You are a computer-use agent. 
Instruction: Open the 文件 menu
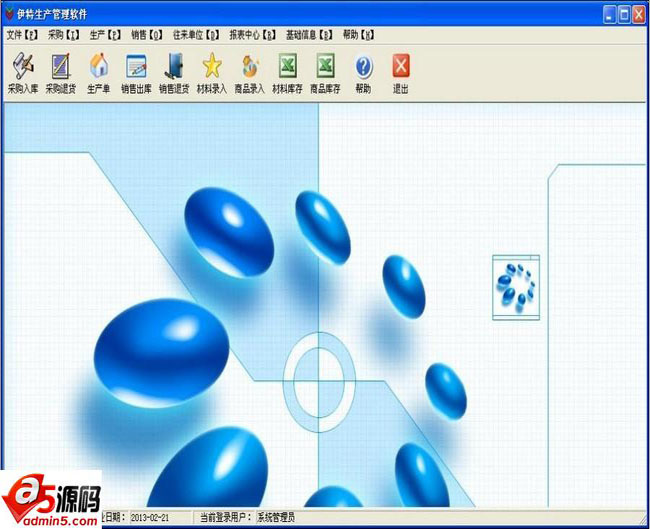pyautogui.click(x=22, y=35)
